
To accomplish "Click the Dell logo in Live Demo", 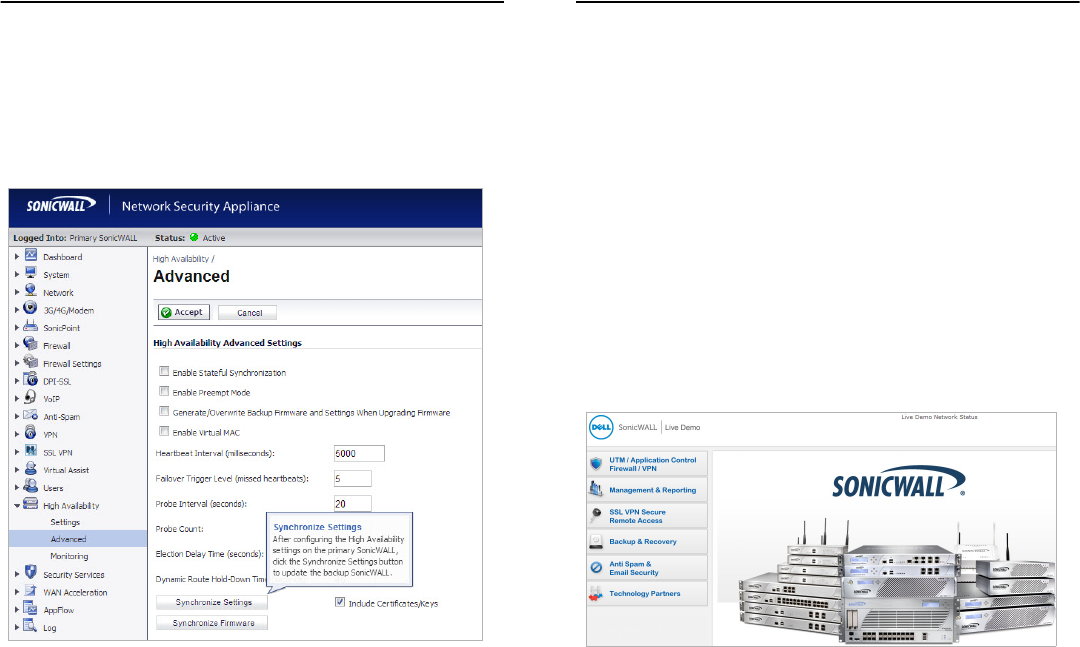I will 601,427.
